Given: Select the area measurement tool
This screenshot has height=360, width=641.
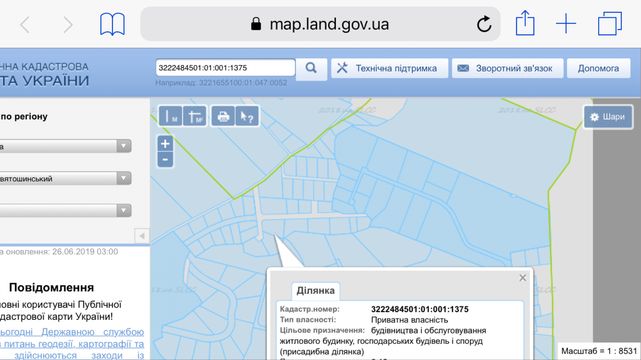Looking at the screenshot, I should click(195, 116).
